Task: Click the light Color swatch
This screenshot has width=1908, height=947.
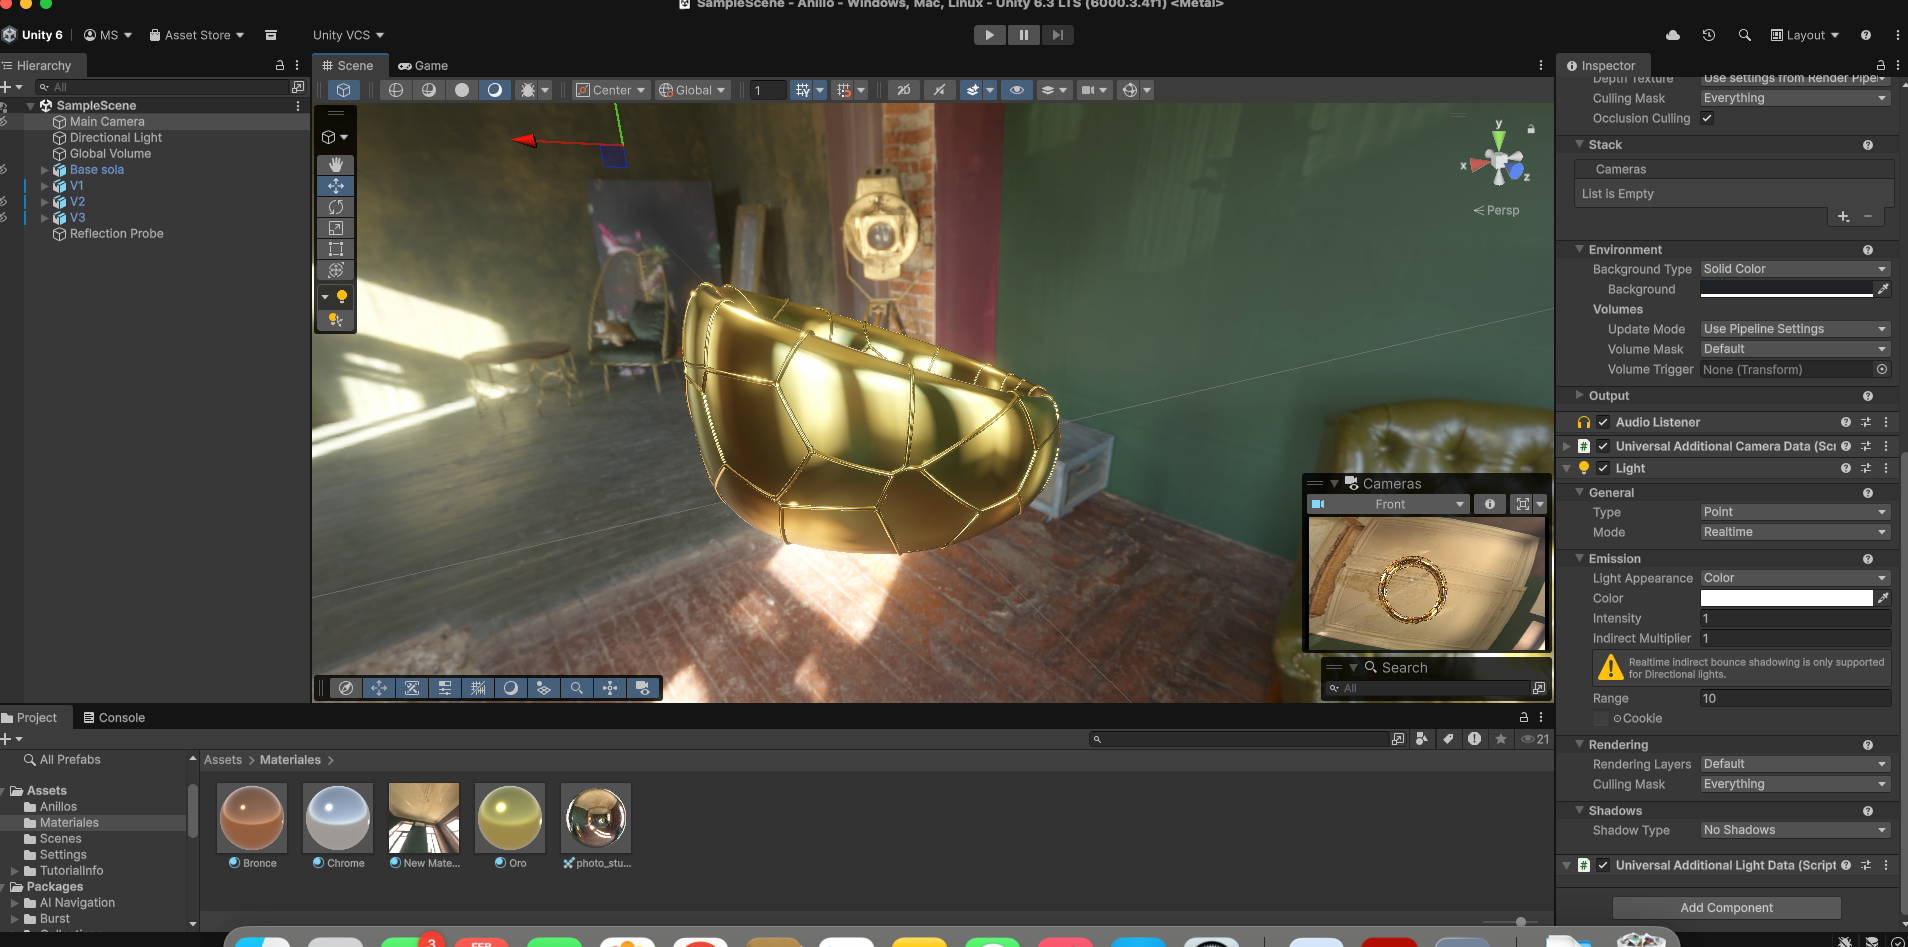Action: (x=1786, y=598)
